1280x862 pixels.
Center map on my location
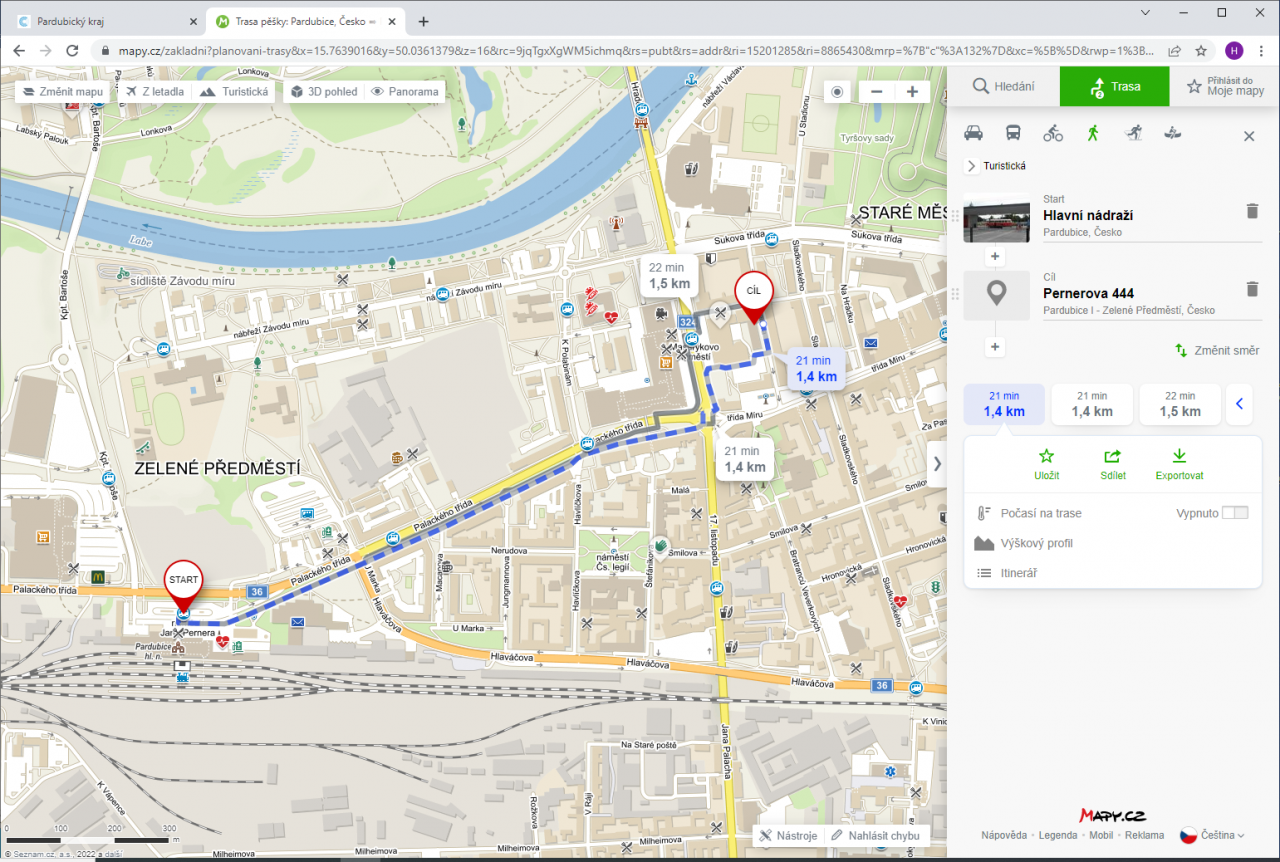[x=838, y=92]
